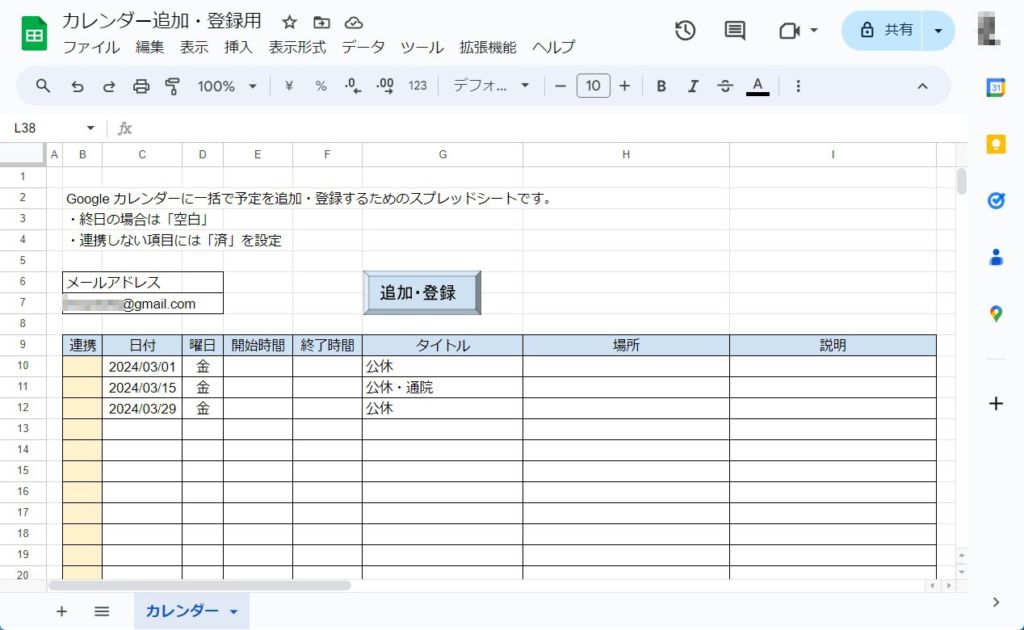Image resolution: width=1024 pixels, height=630 pixels.
Task: Open Google Maps side panel icon
Action: [995, 314]
